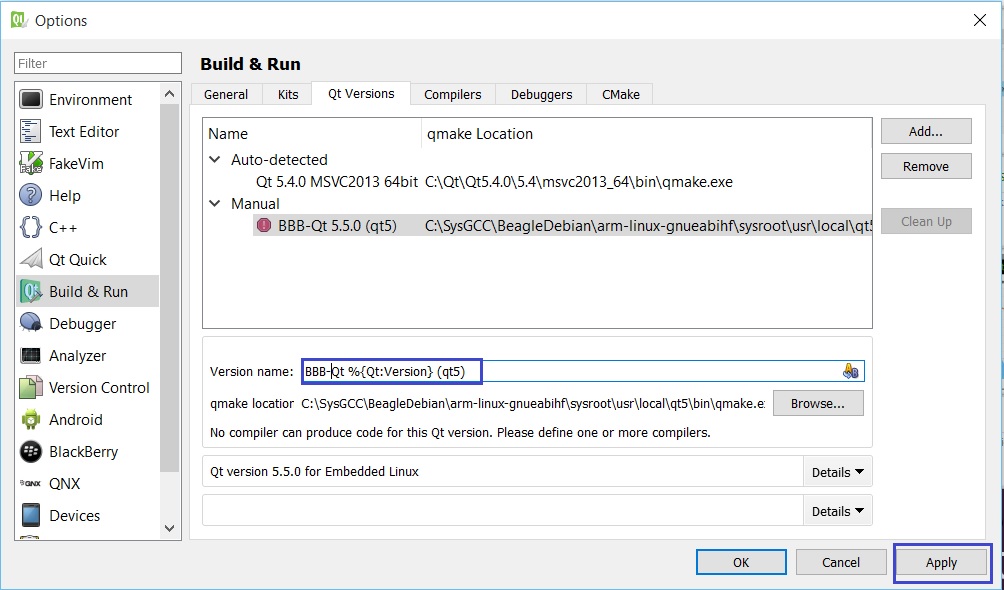
Task: Click the qmake location path text
Action: tap(533, 404)
